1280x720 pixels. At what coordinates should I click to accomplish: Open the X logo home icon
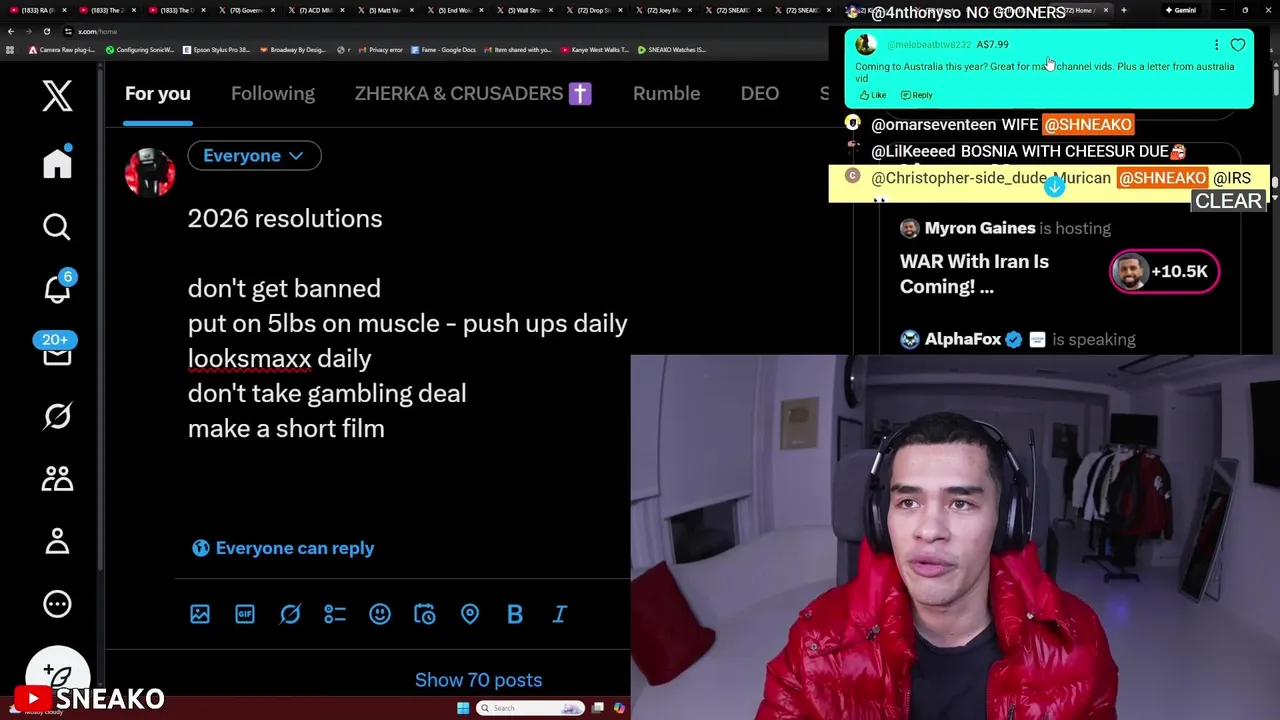[x=57, y=96]
